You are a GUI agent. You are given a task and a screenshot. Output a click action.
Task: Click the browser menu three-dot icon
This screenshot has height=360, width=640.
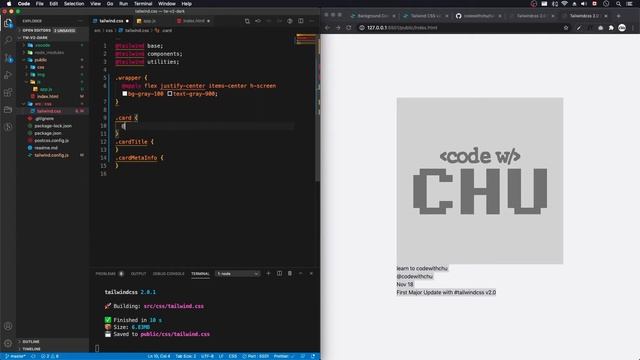click(x=633, y=28)
